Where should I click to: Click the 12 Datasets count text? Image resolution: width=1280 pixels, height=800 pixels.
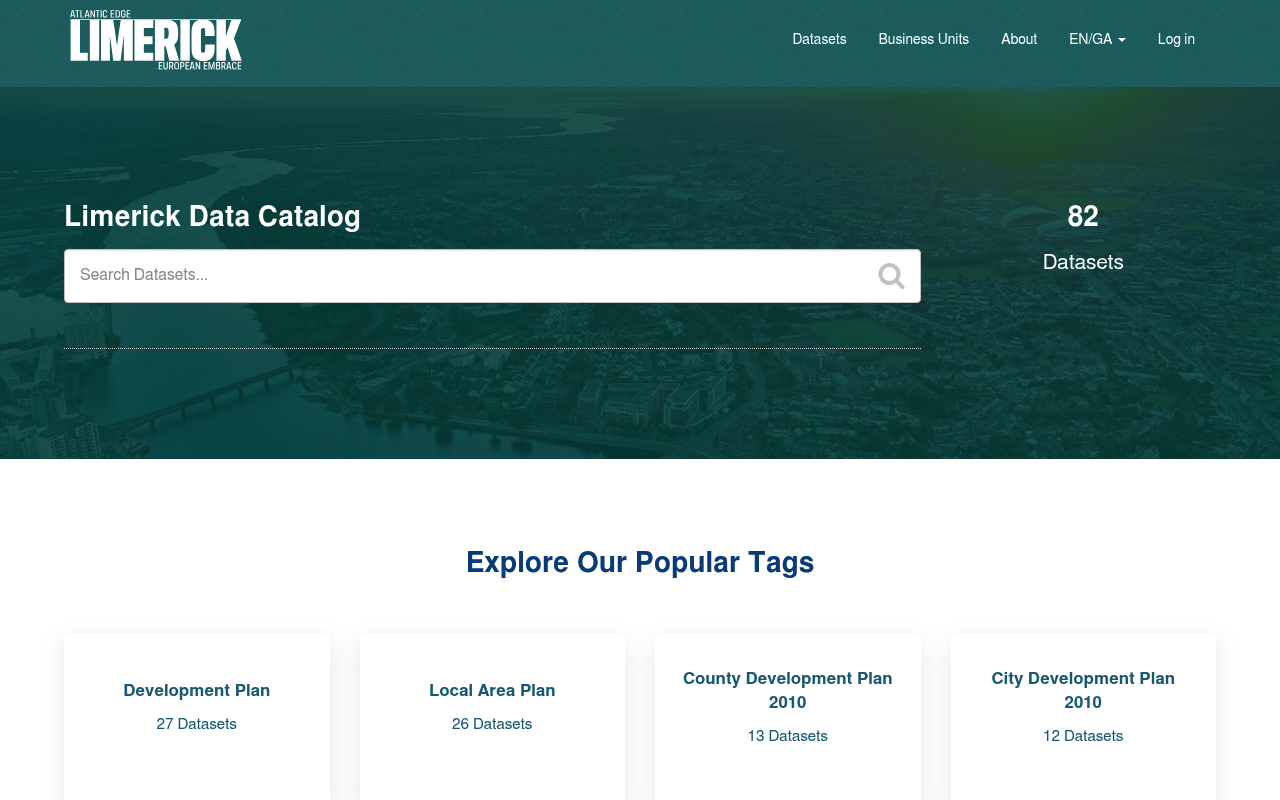click(1083, 736)
